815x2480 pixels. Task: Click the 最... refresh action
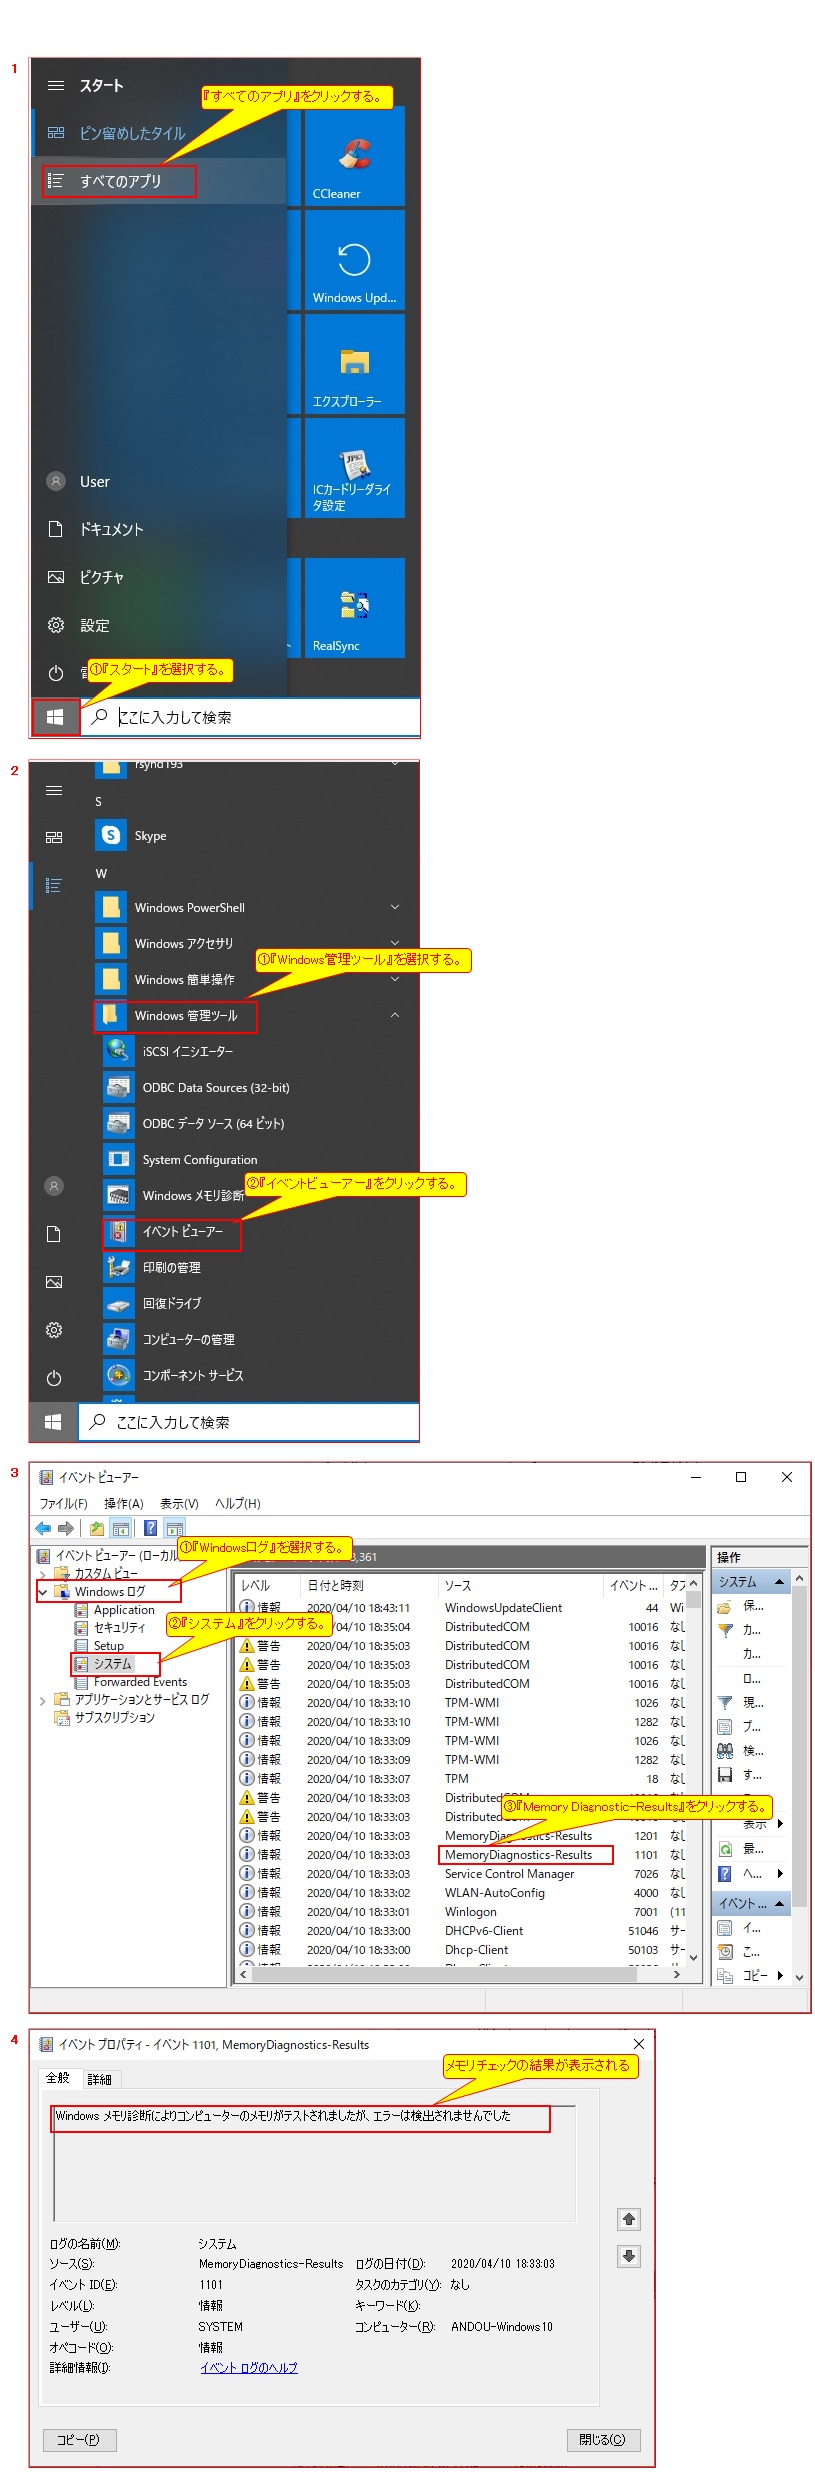(740, 1849)
